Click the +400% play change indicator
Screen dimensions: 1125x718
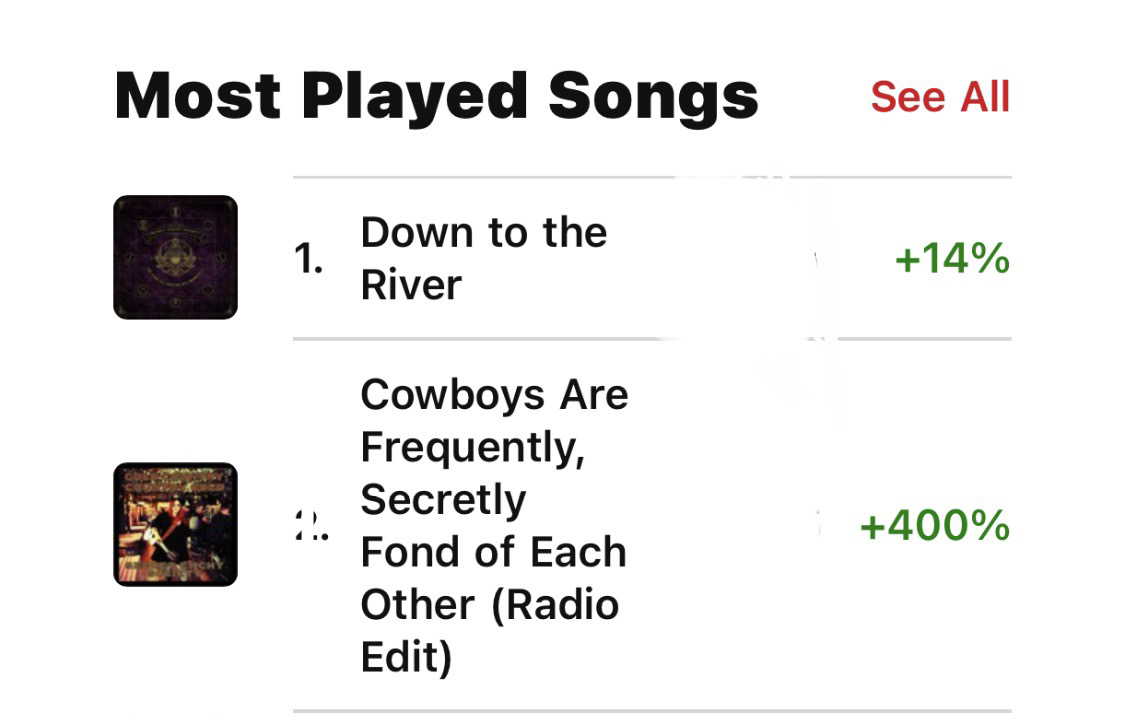(934, 525)
